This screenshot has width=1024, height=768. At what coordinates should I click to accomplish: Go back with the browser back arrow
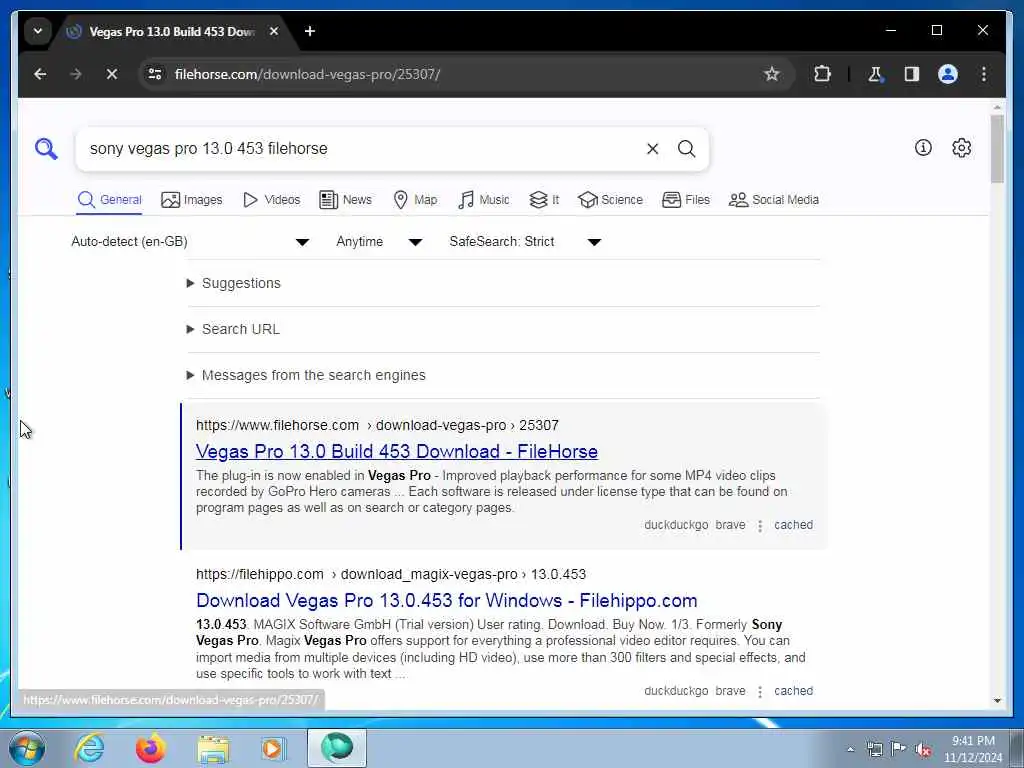pyautogui.click(x=40, y=74)
